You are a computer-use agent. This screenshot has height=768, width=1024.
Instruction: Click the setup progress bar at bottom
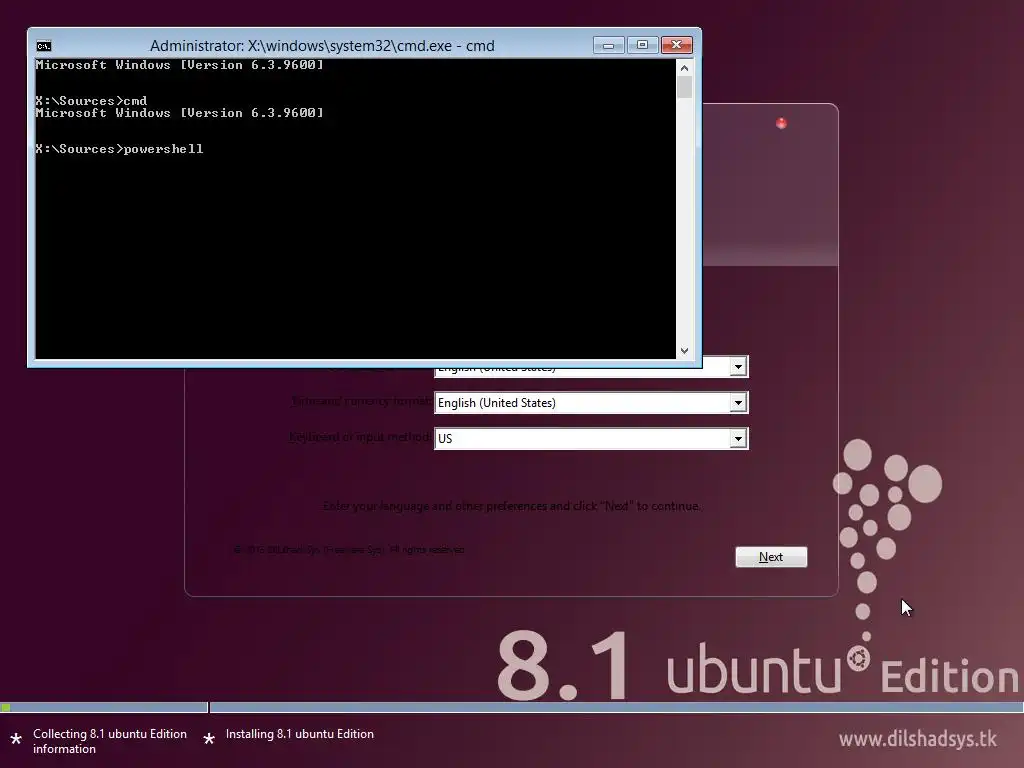coord(512,707)
